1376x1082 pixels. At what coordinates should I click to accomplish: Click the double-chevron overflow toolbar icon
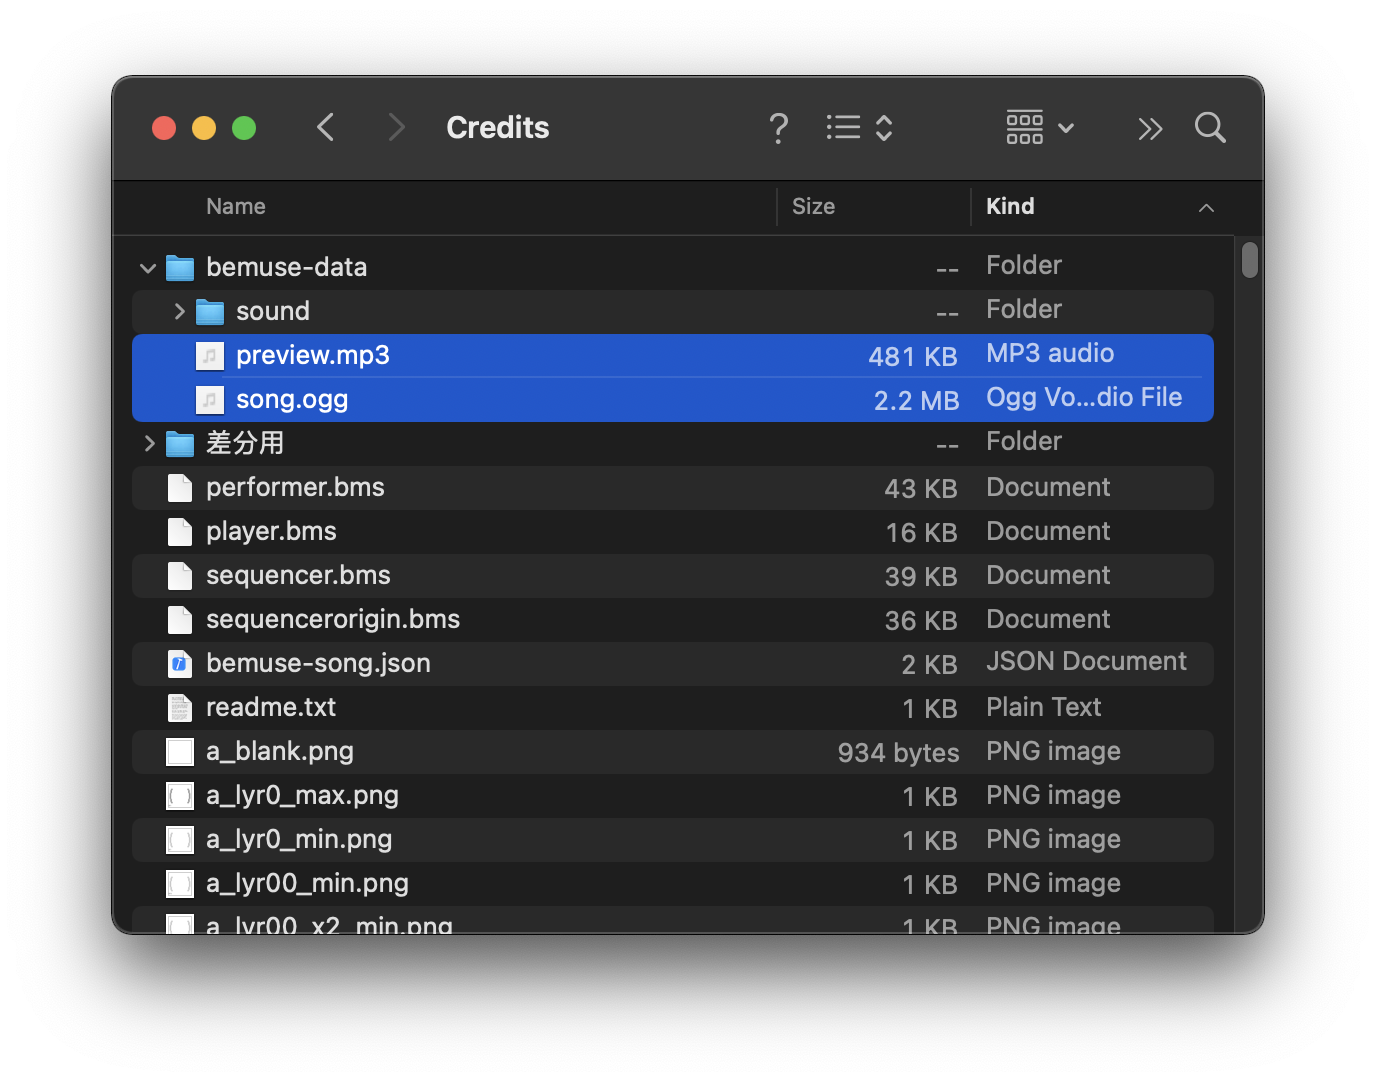click(1150, 128)
